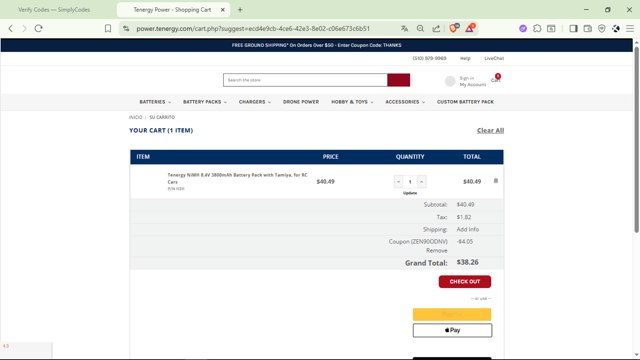The width and height of the screenshot is (640, 360).
Task: Switch to Verify Codes SimplyCodes tab
Action: (x=54, y=10)
